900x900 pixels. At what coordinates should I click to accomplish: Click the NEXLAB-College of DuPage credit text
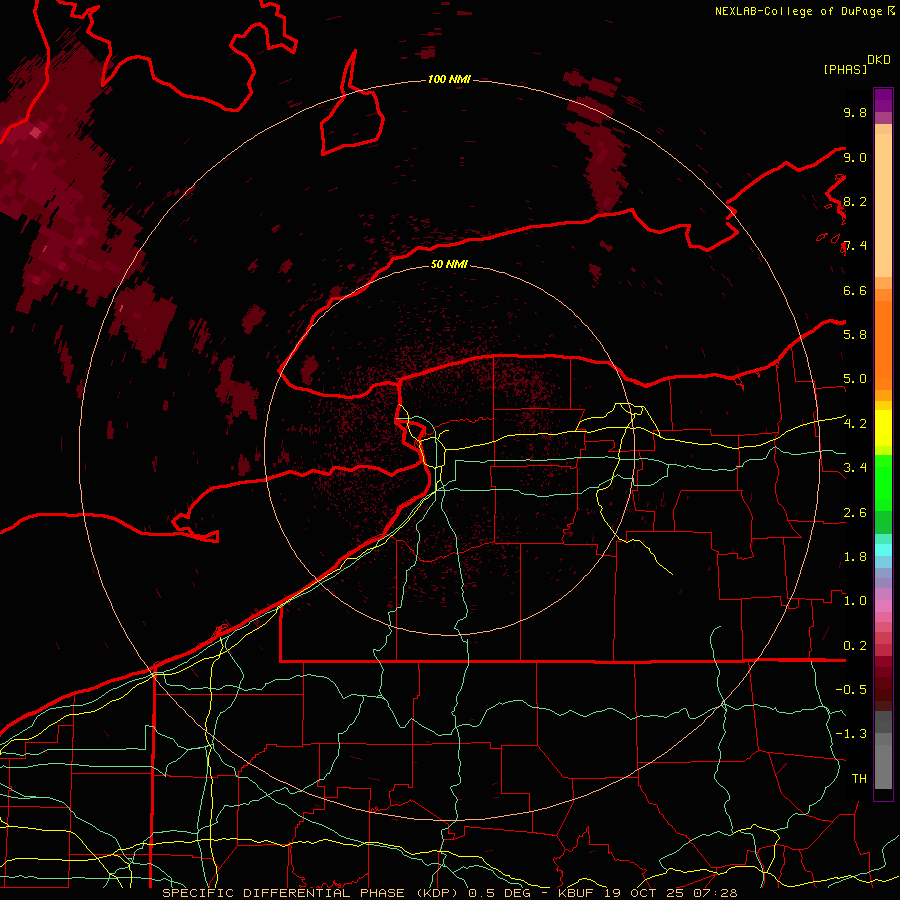[x=799, y=11]
